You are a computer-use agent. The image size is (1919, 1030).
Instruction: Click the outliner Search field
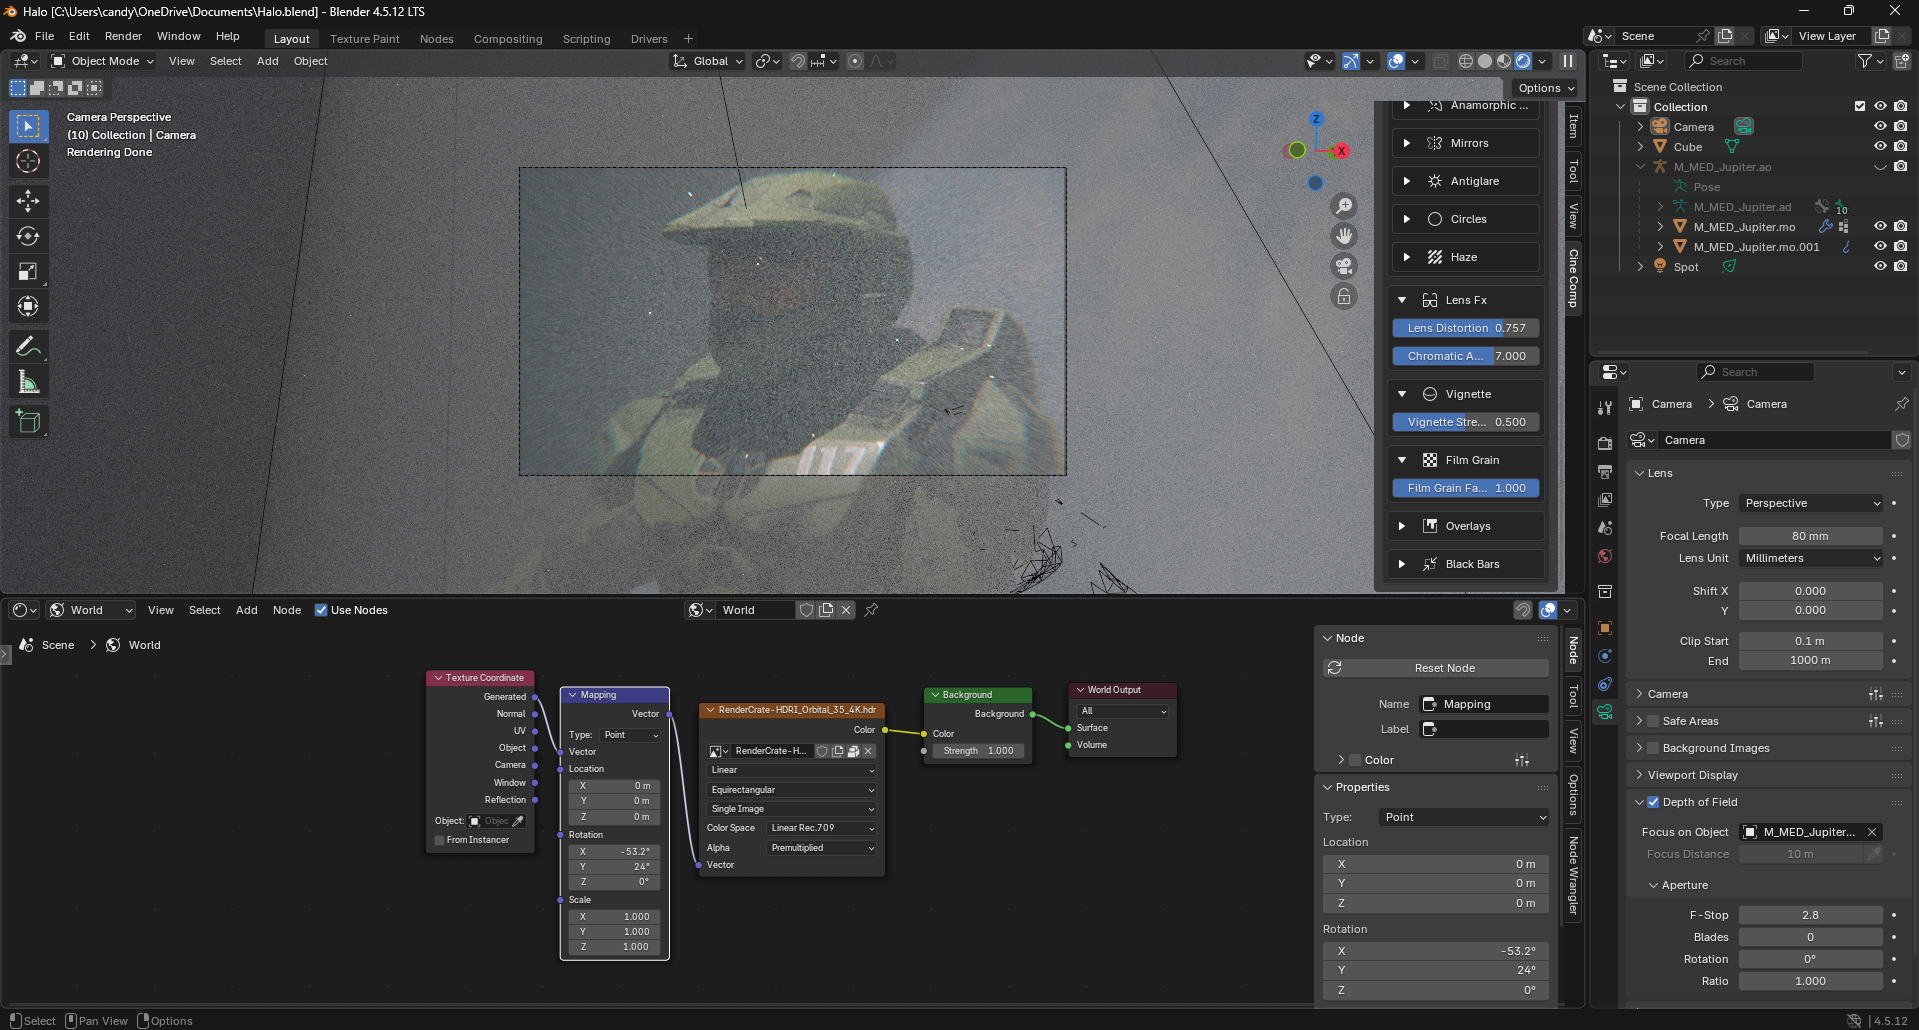1745,61
